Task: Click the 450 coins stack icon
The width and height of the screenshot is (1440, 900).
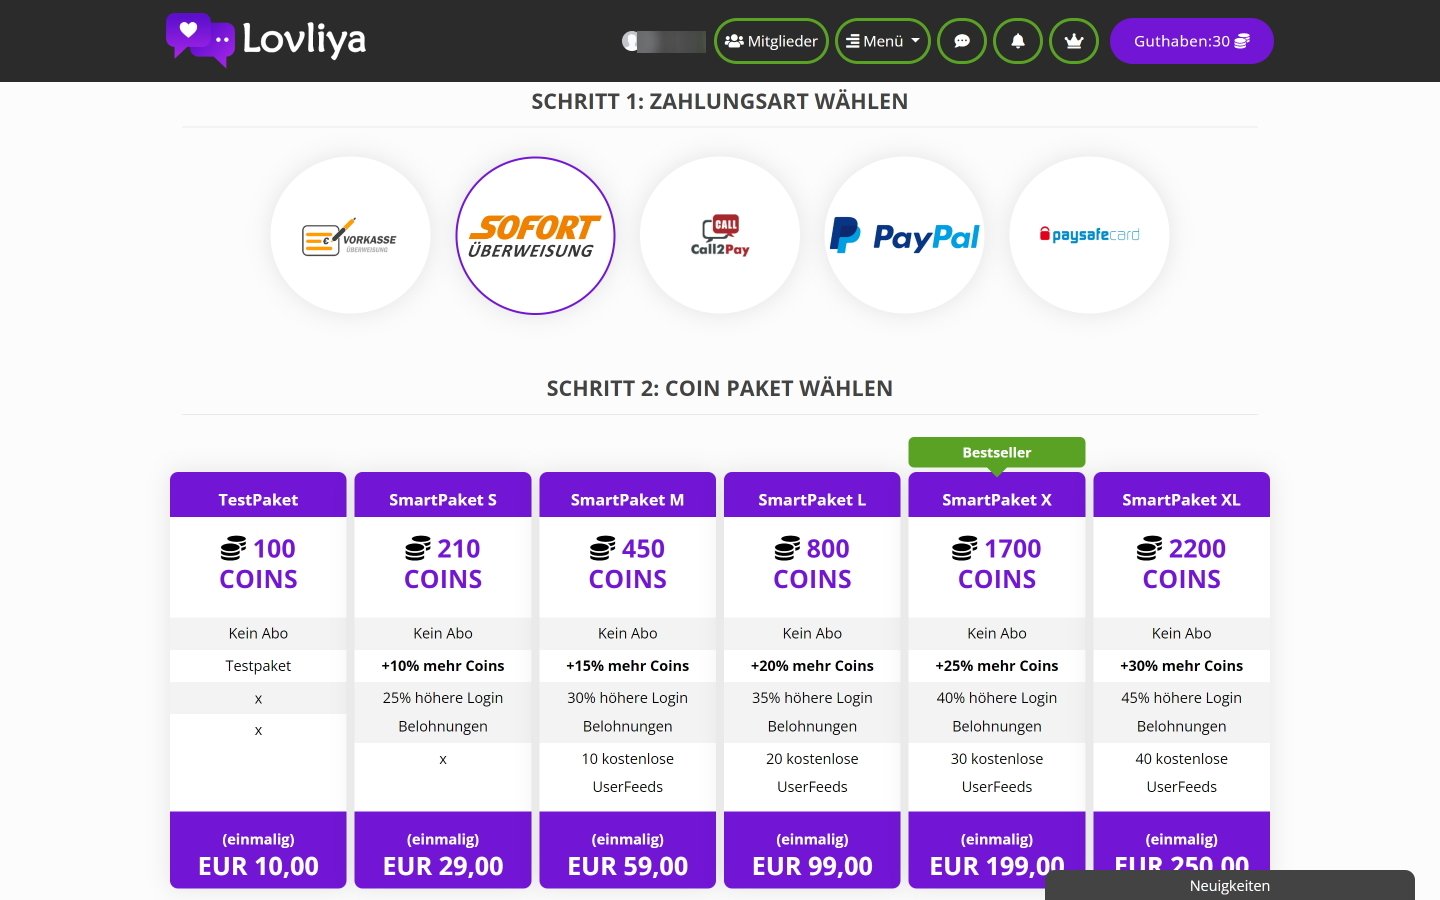Action: (602, 549)
